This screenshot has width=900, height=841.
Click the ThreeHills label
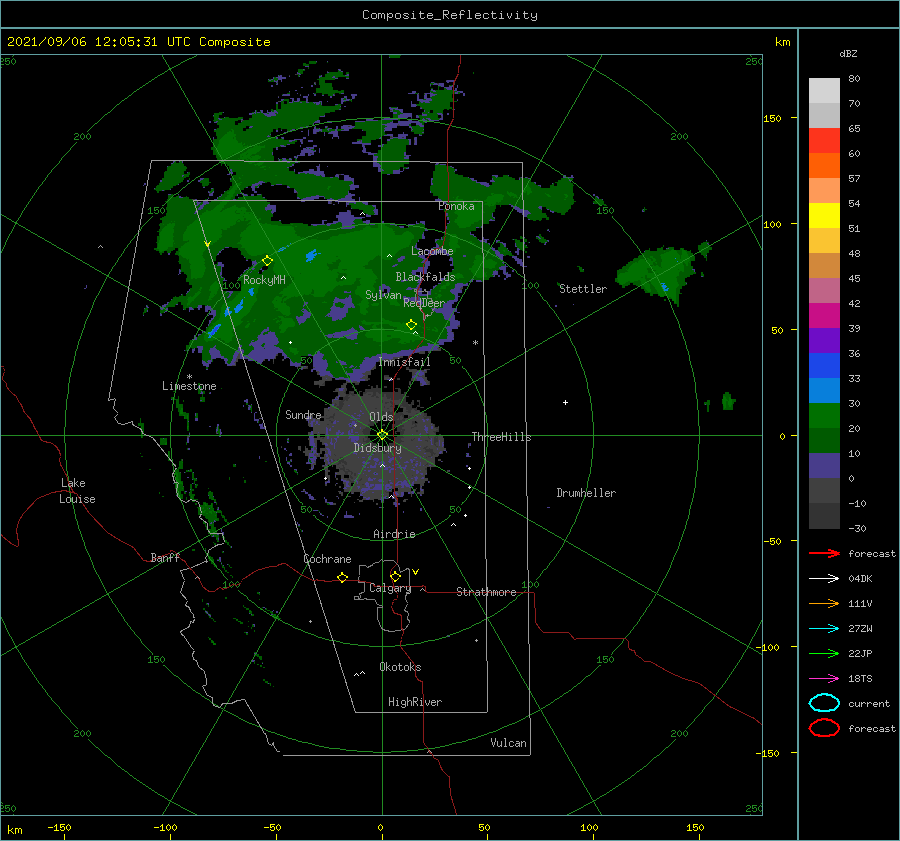501,437
